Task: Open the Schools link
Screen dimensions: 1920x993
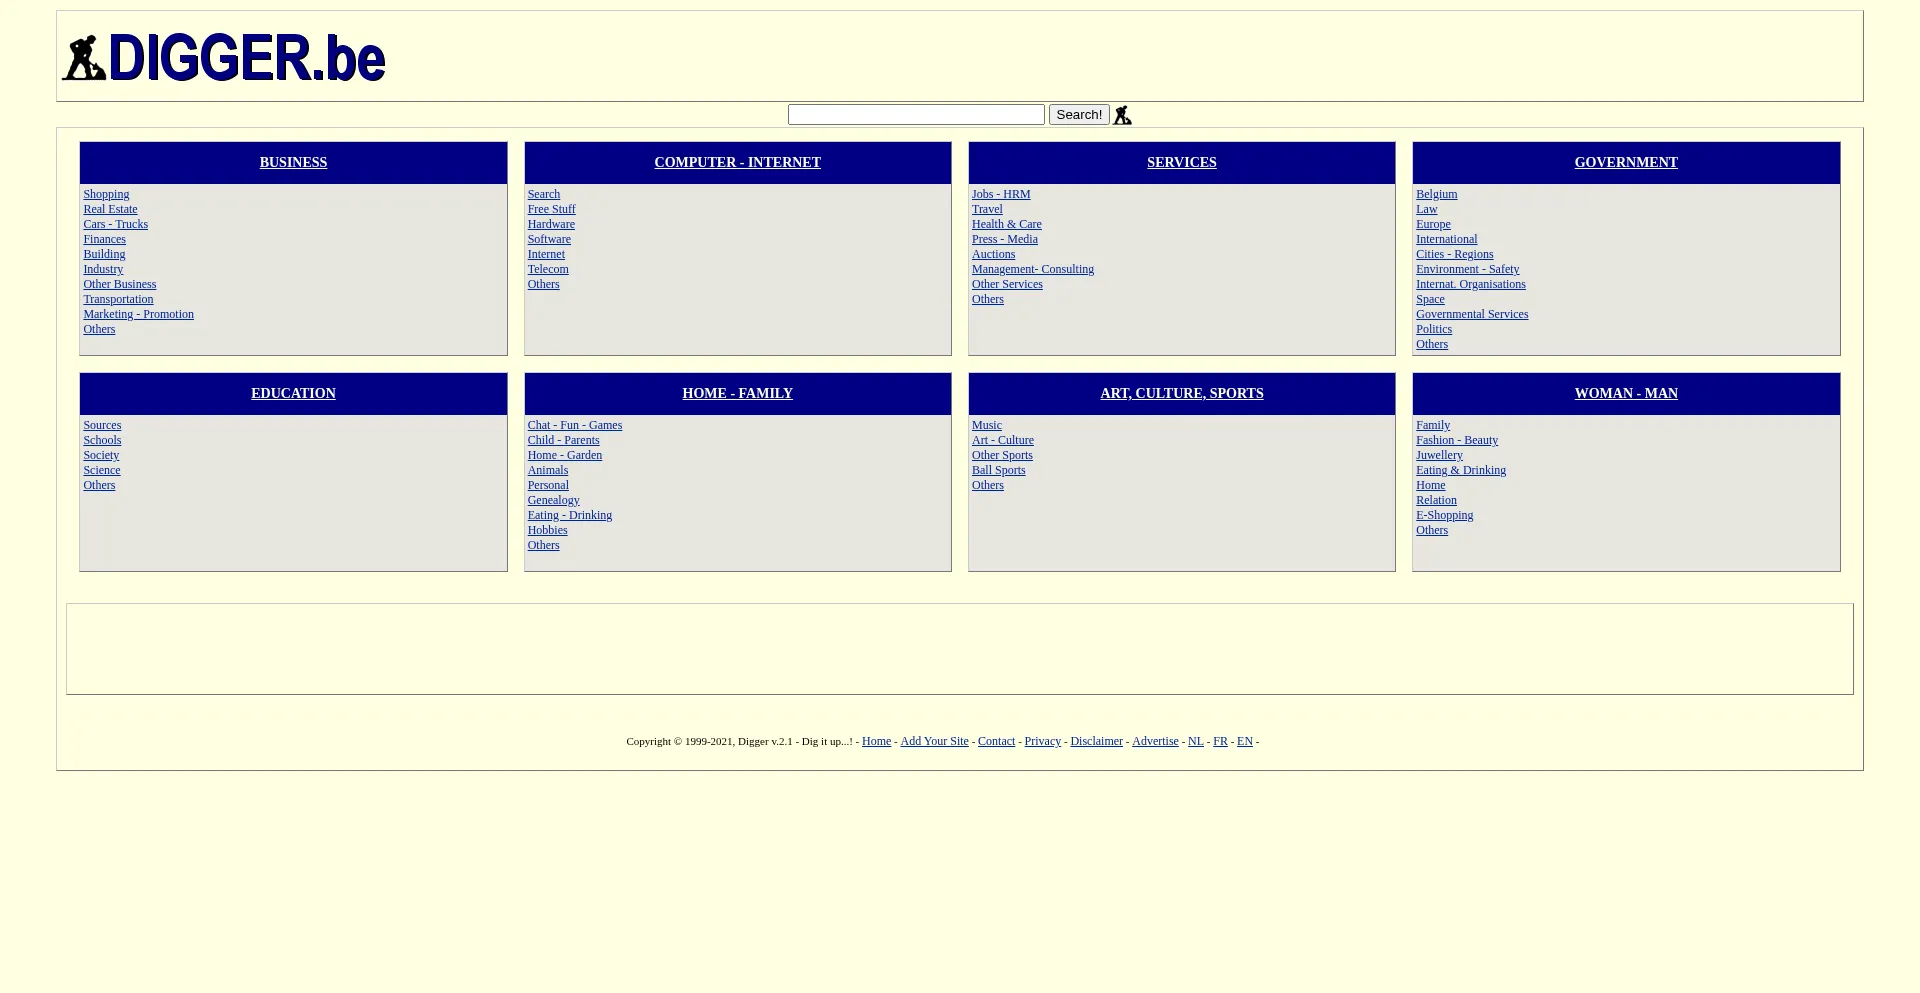Action: pos(102,440)
